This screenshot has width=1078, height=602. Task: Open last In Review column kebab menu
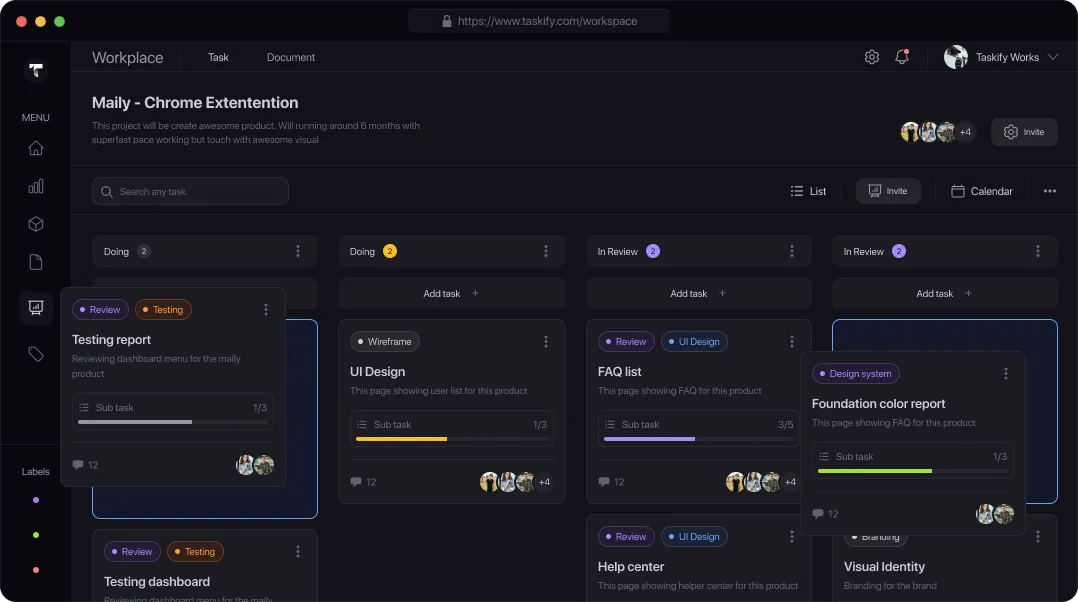pyautogui.click(x=1038, y=251)
